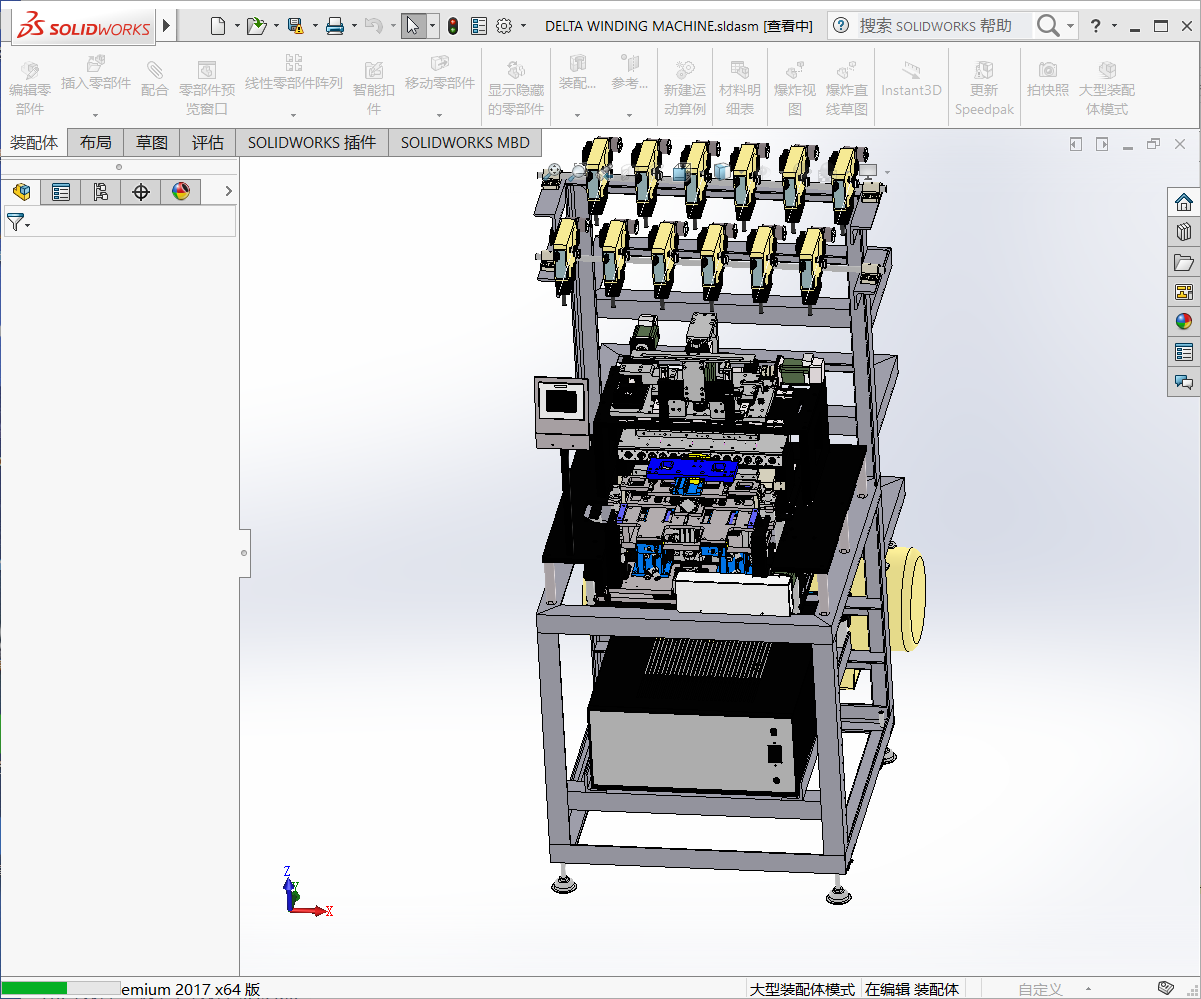This screenshot has height=999, width=1201.
Task: Open the FeatureManager design tree tab
Action: [21, 192]
